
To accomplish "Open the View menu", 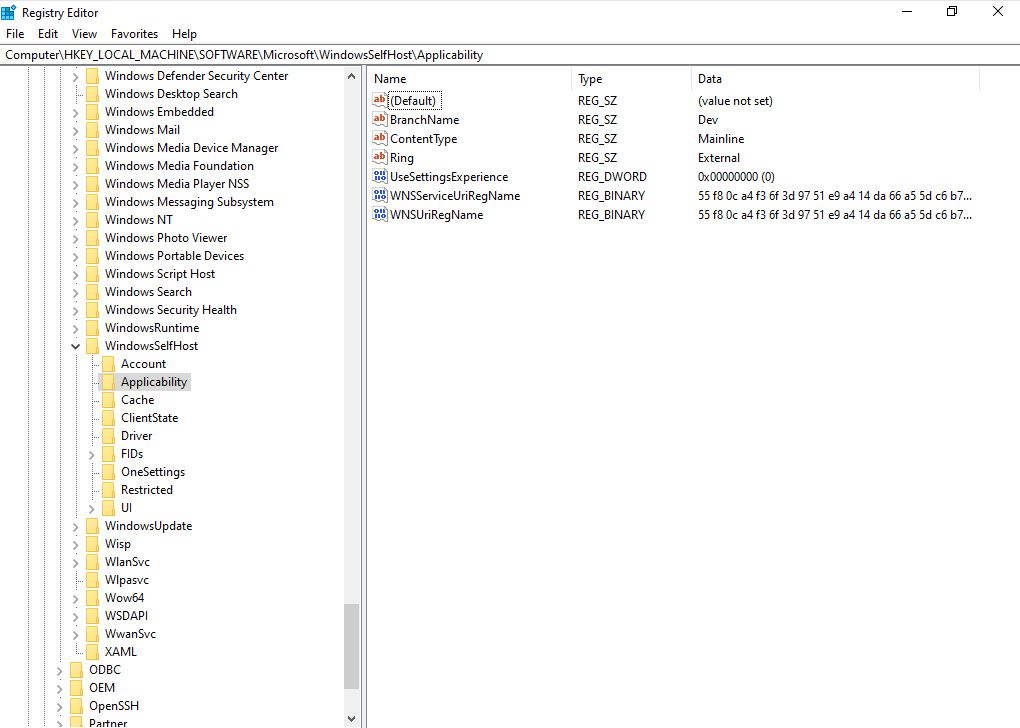I will coord(83,33).
